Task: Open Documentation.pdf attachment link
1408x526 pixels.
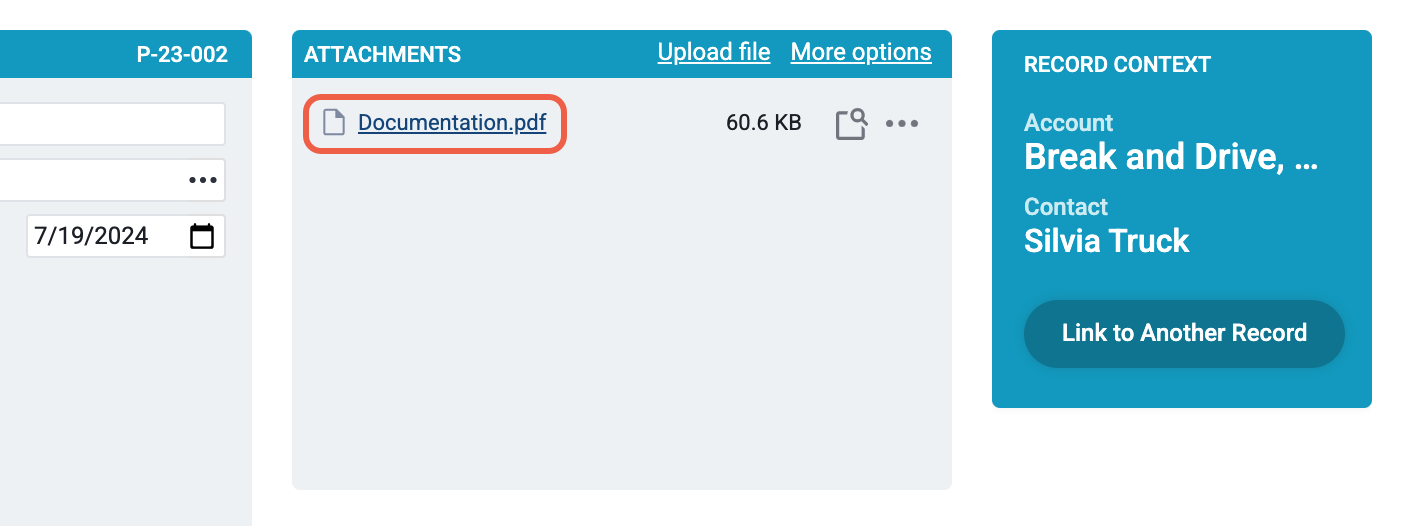Action: click(x=452, y=123)
